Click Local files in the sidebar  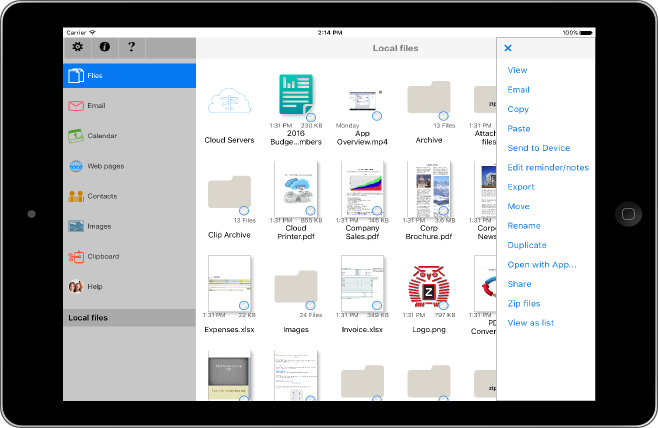(129, 318)
